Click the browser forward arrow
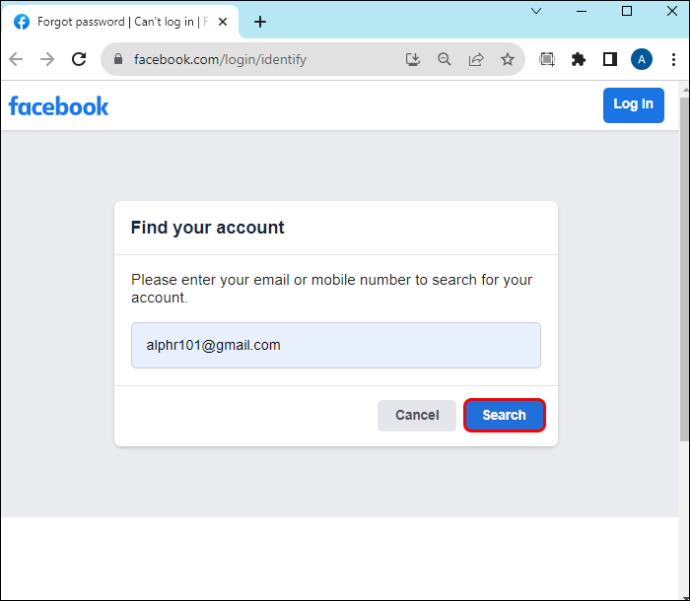Image resolution: width=690 pixels, height=601 pixels. click(x=47, y=59)
